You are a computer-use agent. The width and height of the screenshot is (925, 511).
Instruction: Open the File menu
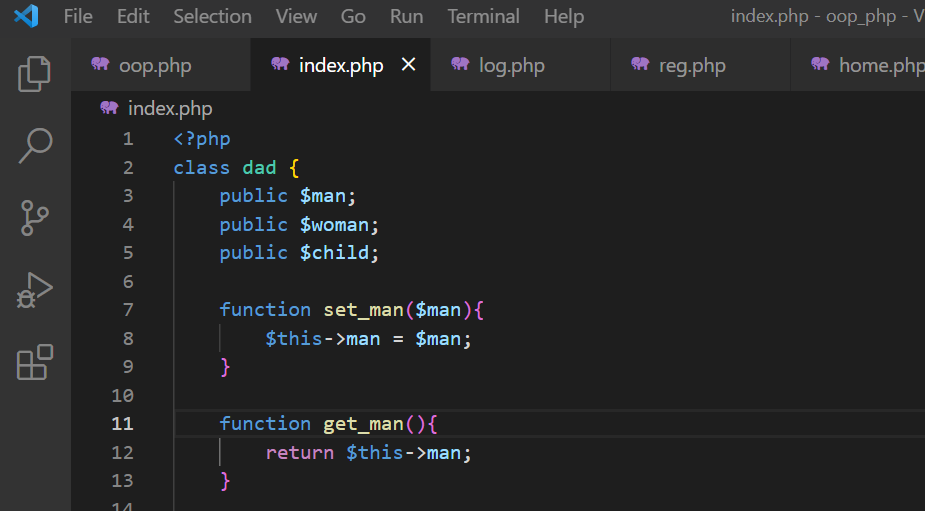78,17
